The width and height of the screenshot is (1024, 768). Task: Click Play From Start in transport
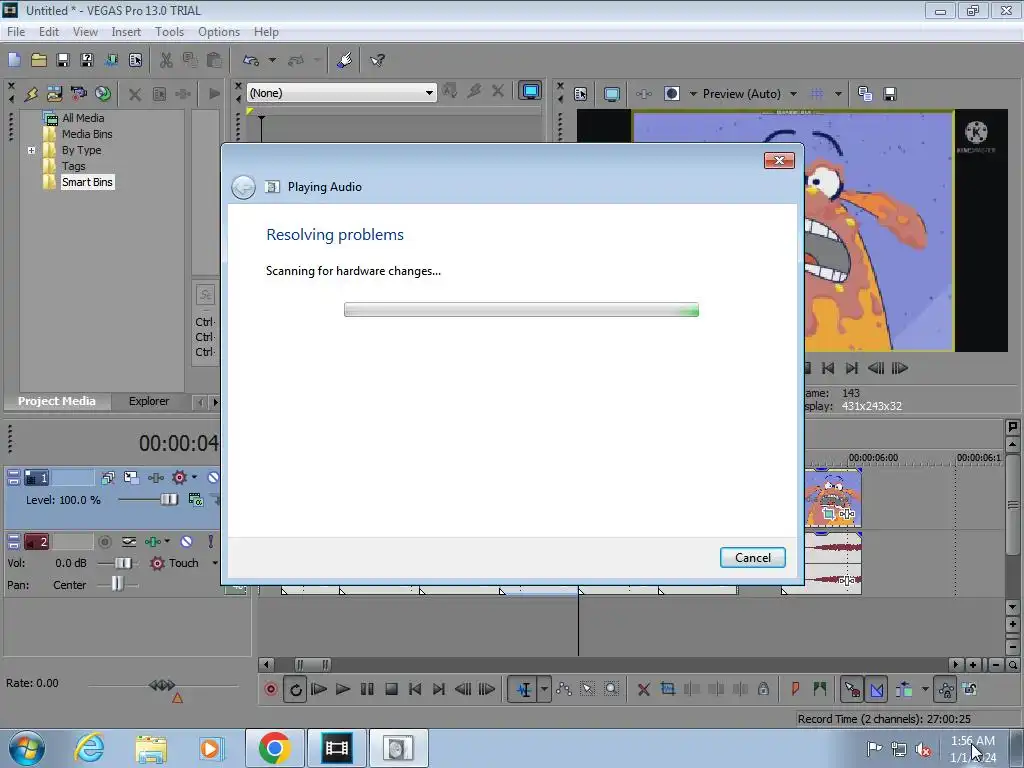pos(319,689)
